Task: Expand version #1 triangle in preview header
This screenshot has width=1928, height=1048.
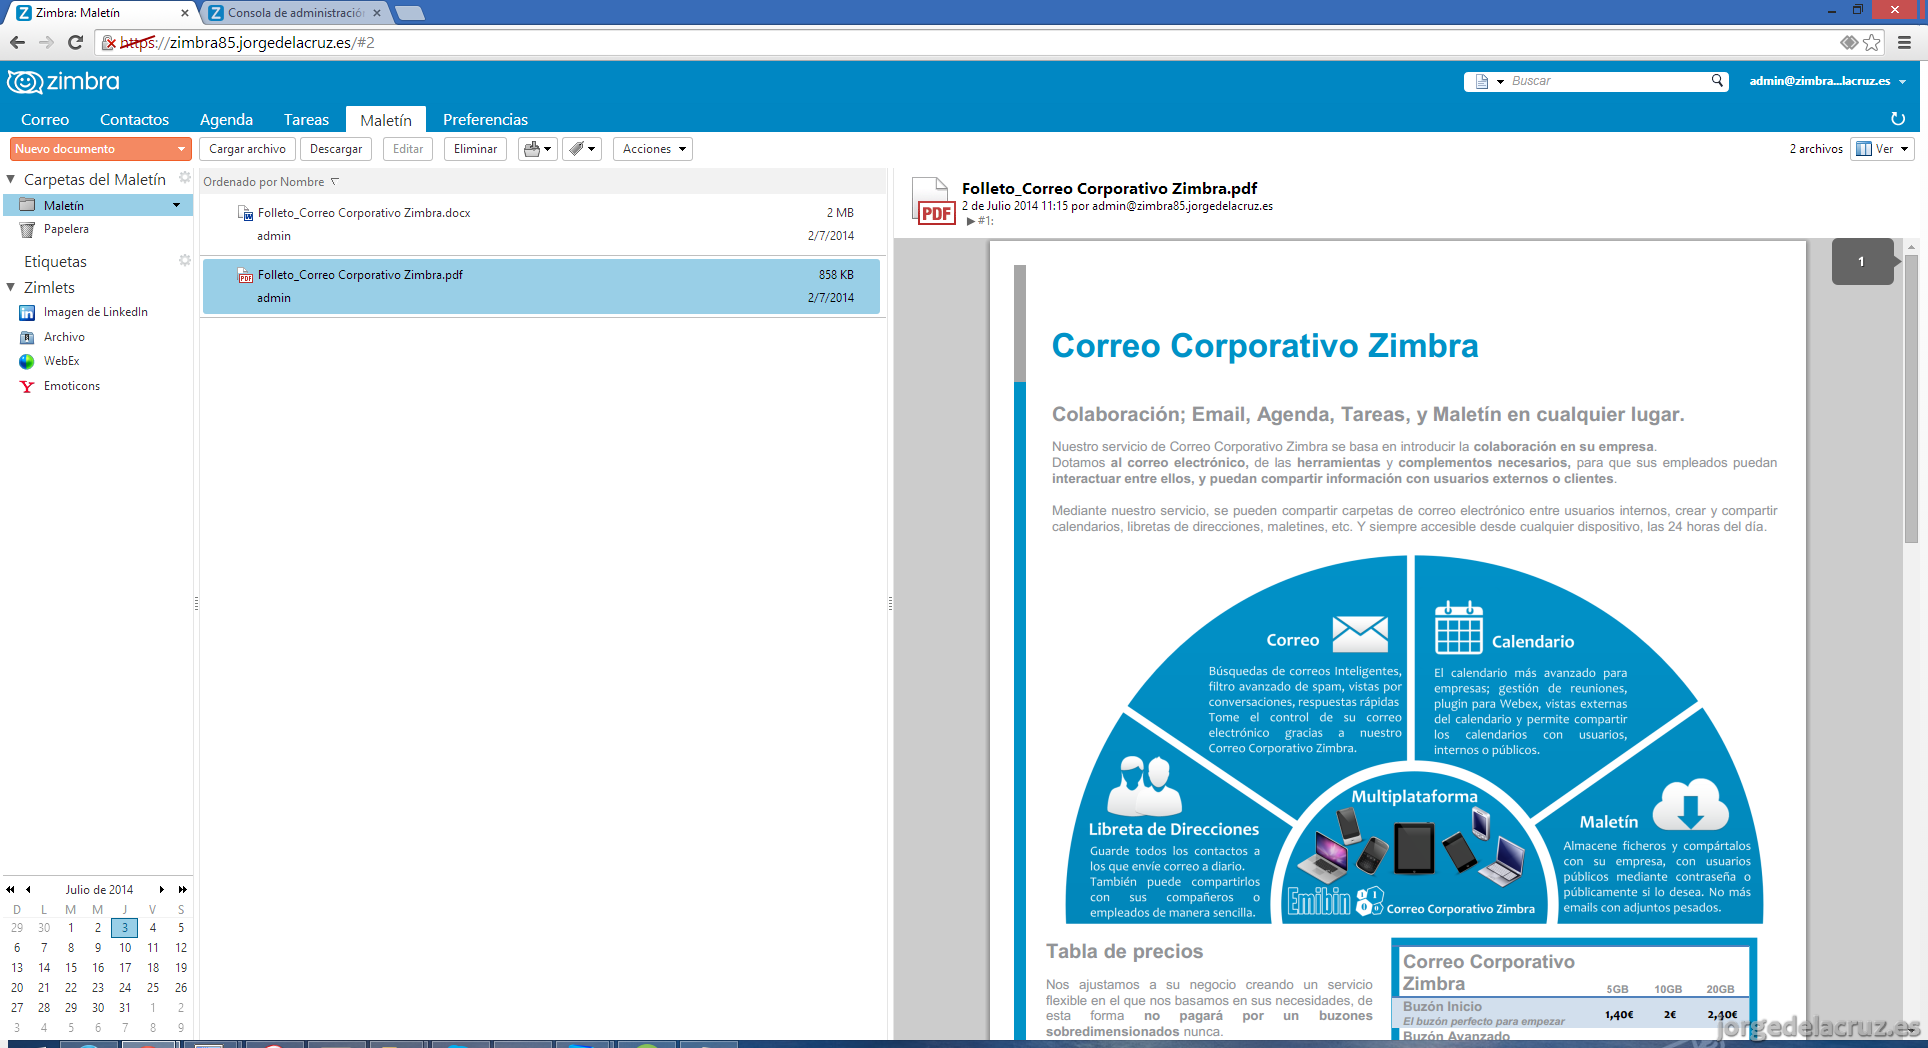Action: coord(970,221)
